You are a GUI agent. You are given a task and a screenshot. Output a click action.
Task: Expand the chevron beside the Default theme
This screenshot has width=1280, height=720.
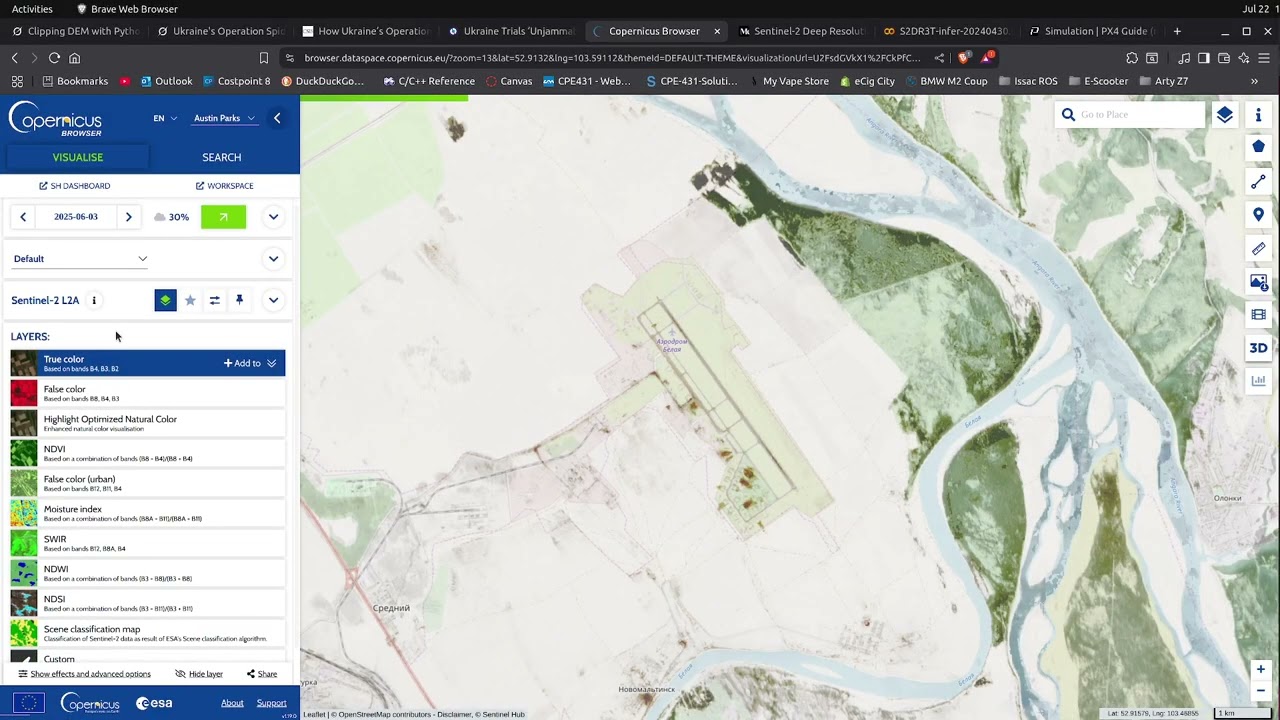click(x=273, y=259)
